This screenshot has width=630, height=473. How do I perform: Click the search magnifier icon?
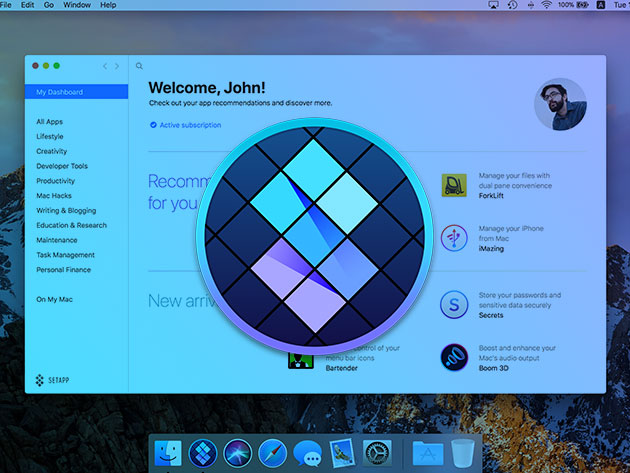tap(139, 66)
